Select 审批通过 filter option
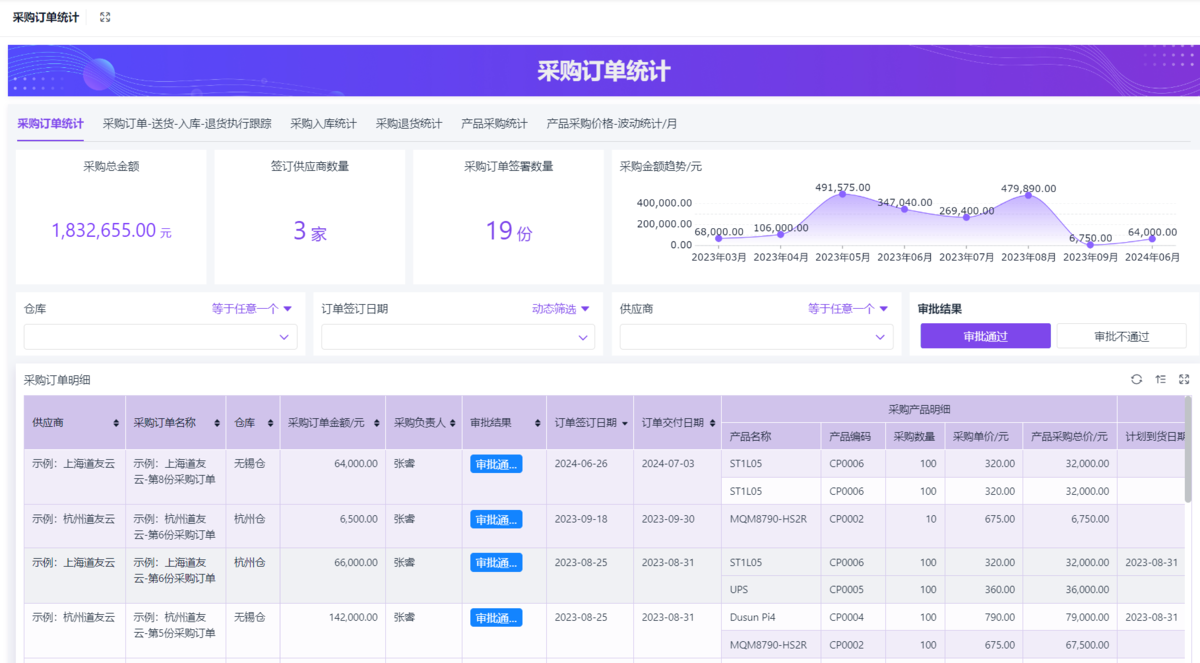The width and height of the screenshot is (1200, 663). click(985, 336)
